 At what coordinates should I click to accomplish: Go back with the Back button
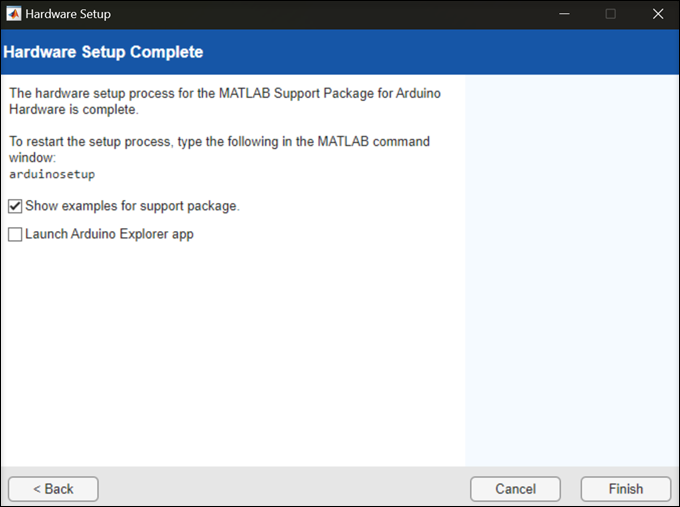53,489
